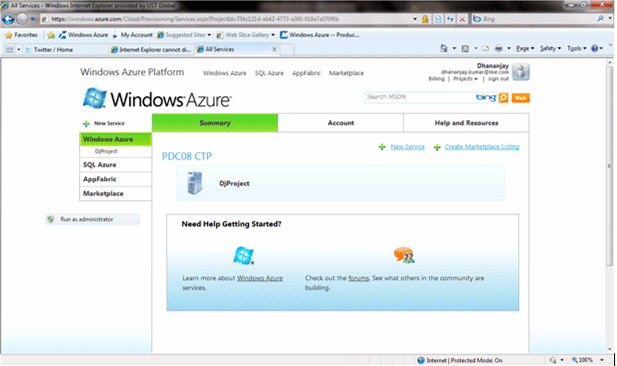This screenshot has width=617, height=366.
Task: Select SQL Azure in the top navigation
Action: [269, 73]
